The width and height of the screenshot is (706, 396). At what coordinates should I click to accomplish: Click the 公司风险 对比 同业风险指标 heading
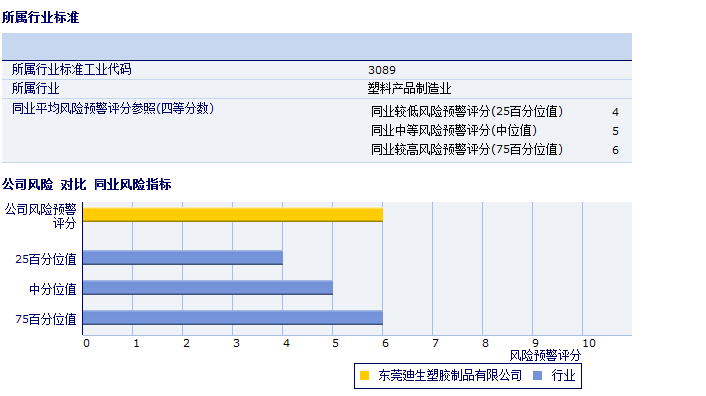click(x=86, y=184)
